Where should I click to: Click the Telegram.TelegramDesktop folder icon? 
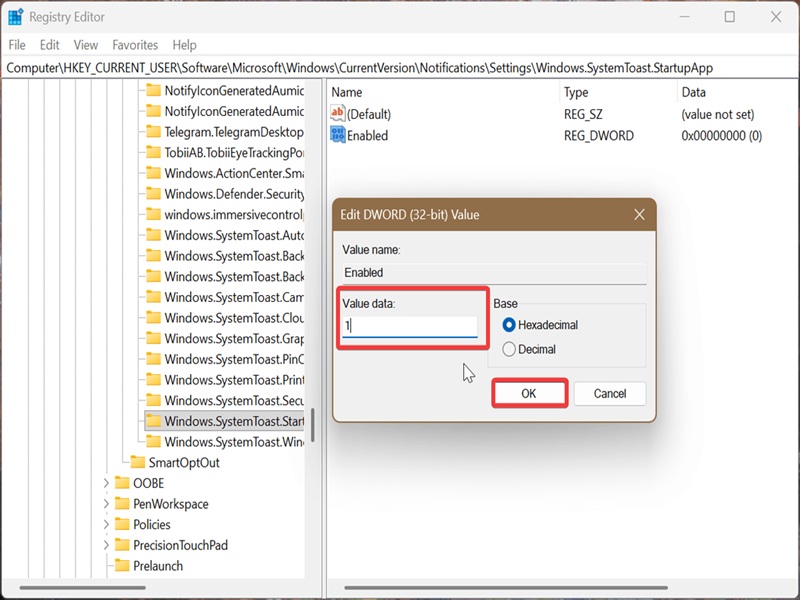(x=153, y=132)
